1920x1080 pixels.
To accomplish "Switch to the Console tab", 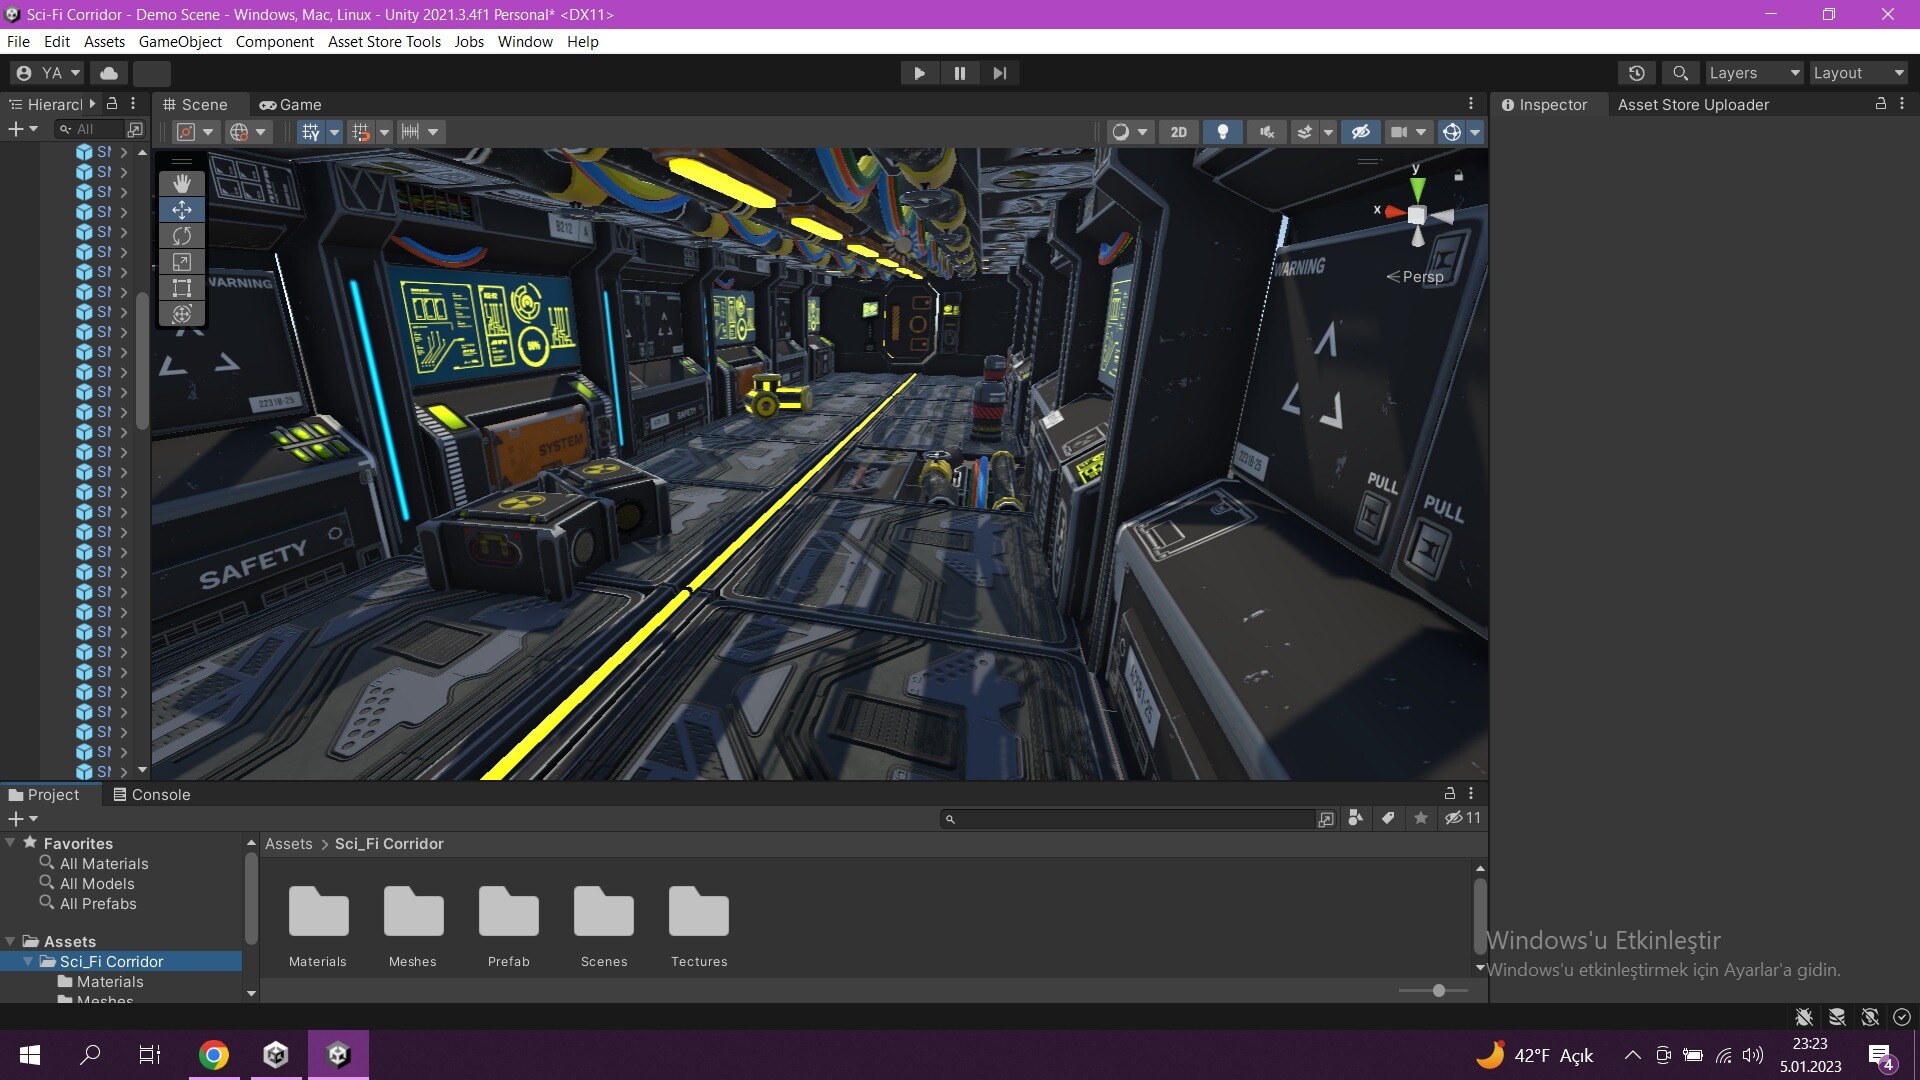I will tap(151, 795).
